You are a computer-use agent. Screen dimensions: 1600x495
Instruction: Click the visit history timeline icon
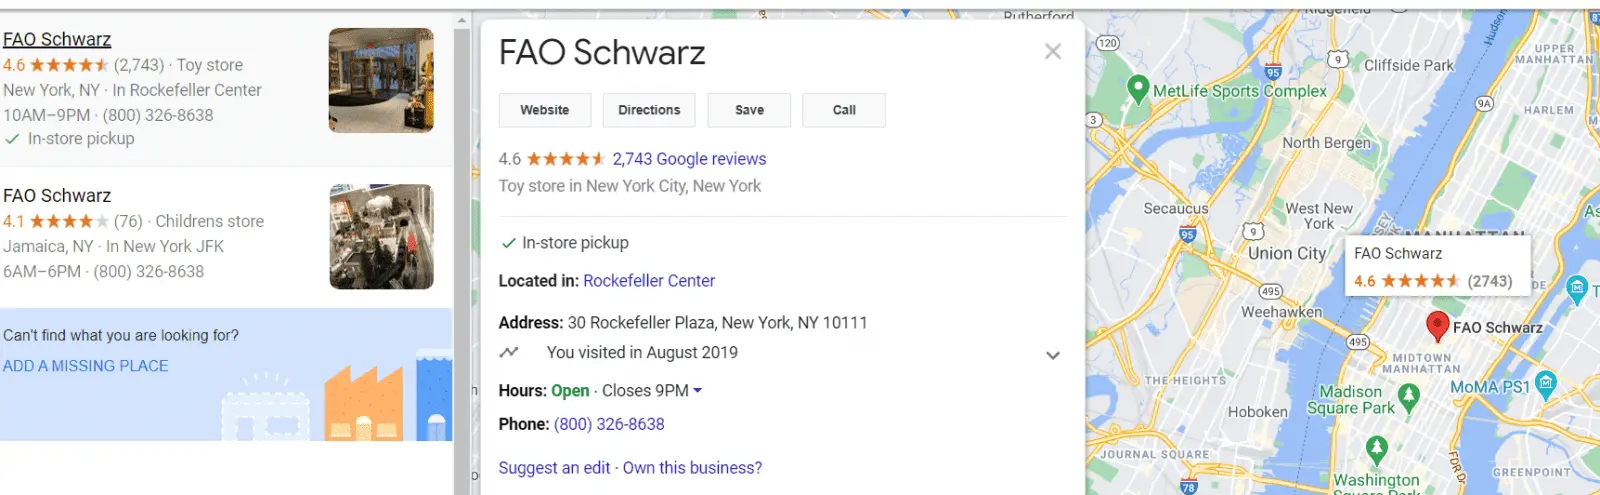click(509, 352)
